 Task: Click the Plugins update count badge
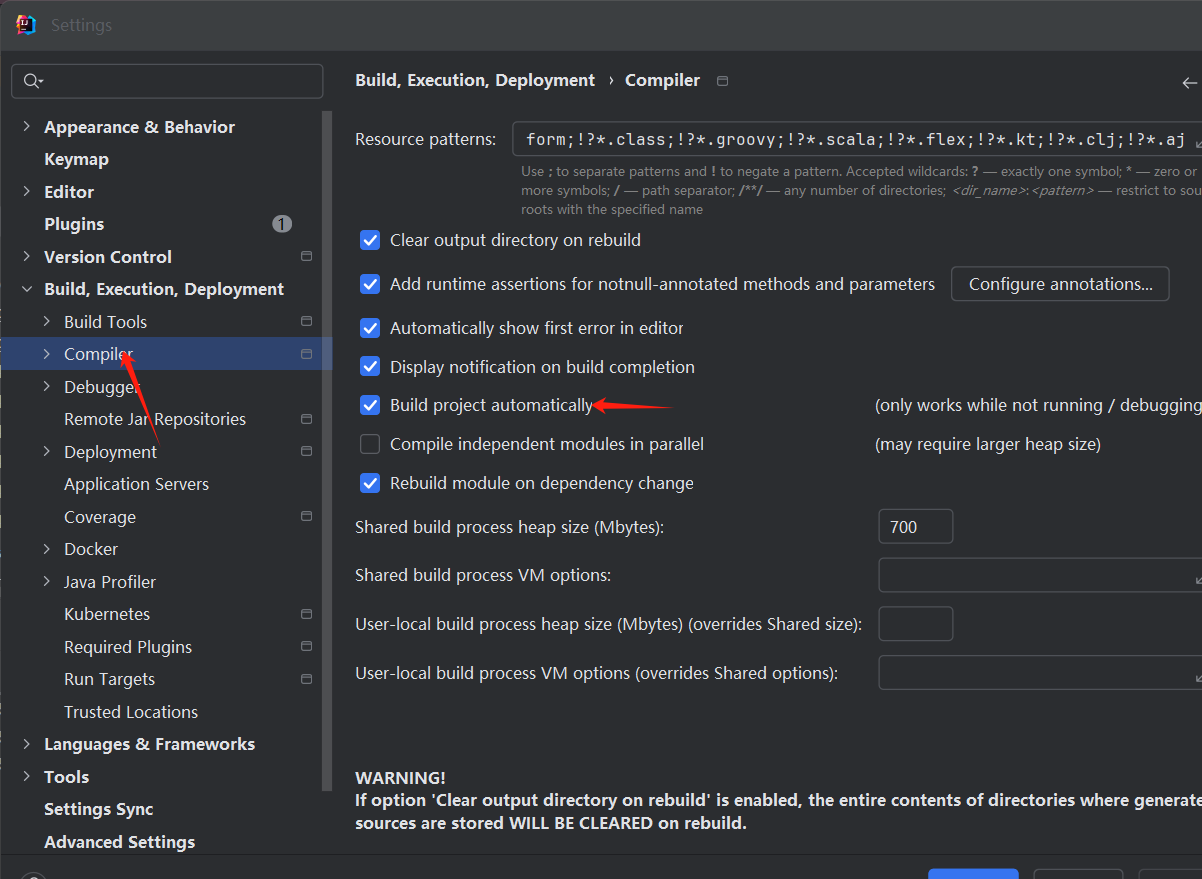[x=282, y=224]
